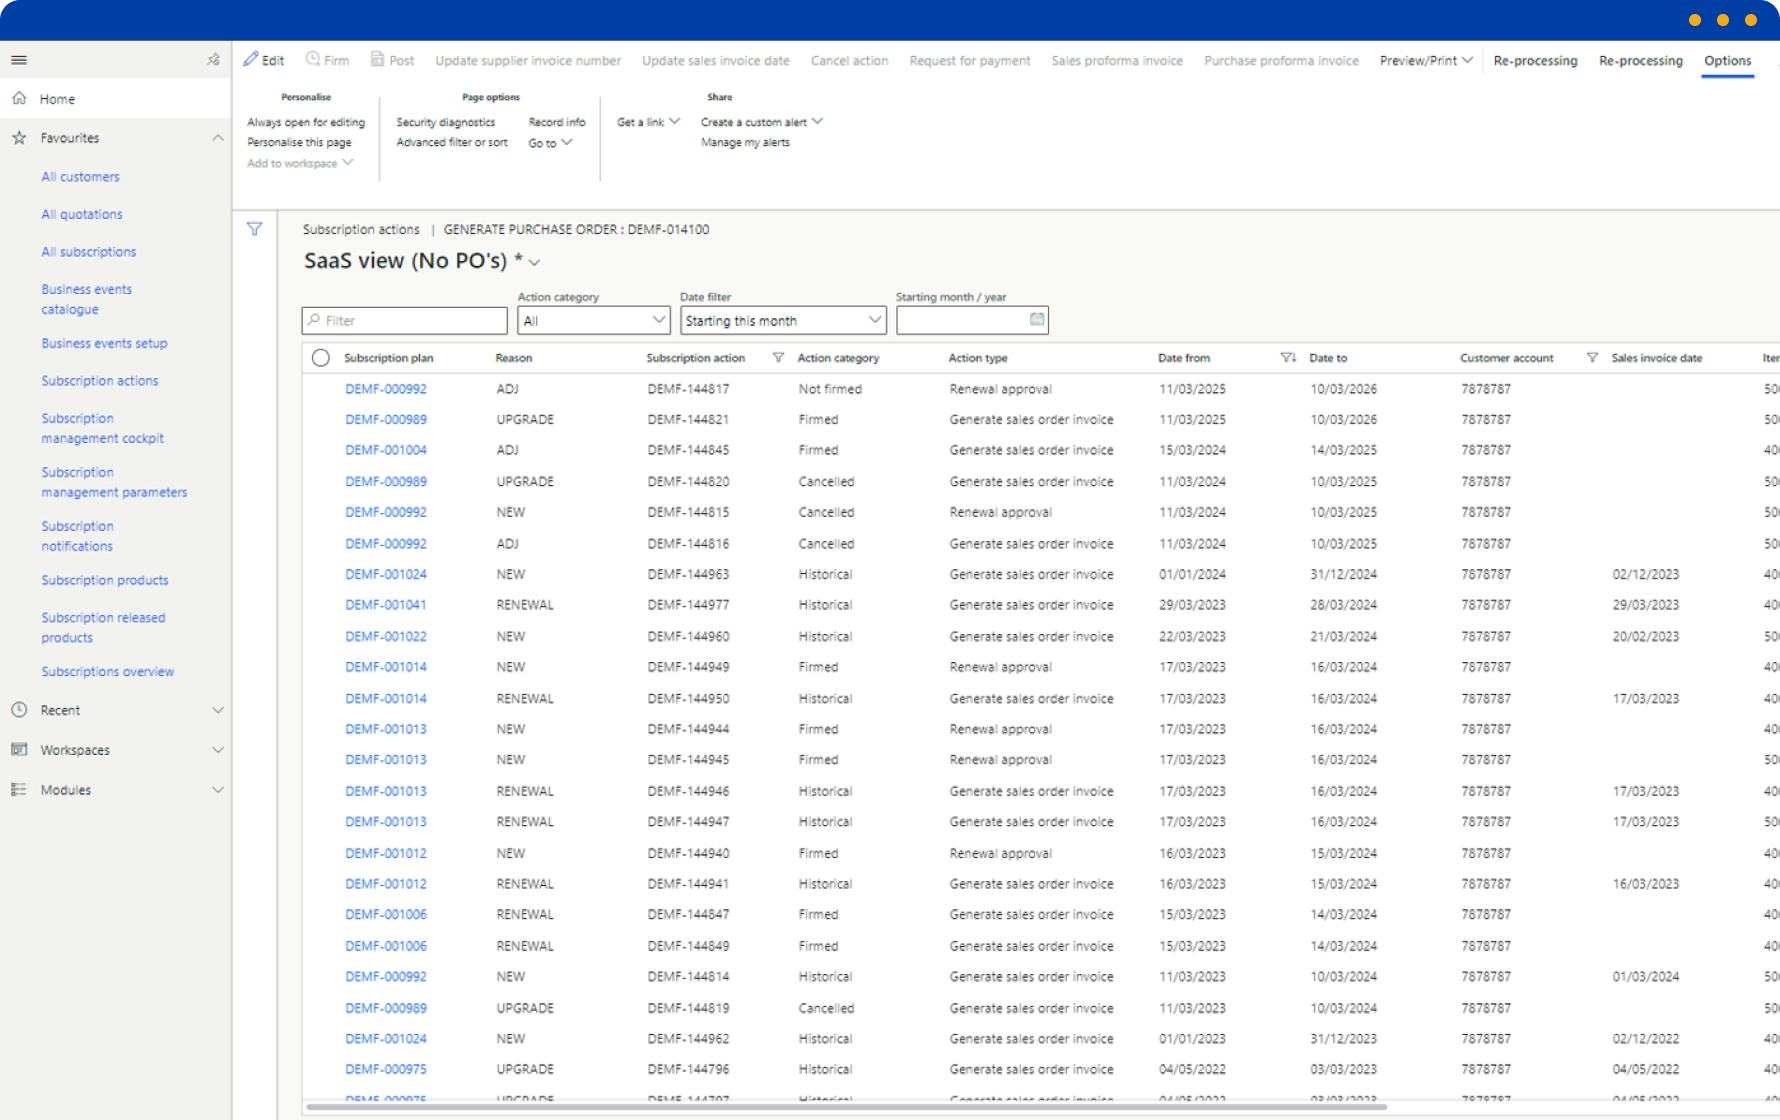The height and width of the screenshot is (1120, 1780).
Task: Open subscription plan DEMF-000992
Action: 387,388
